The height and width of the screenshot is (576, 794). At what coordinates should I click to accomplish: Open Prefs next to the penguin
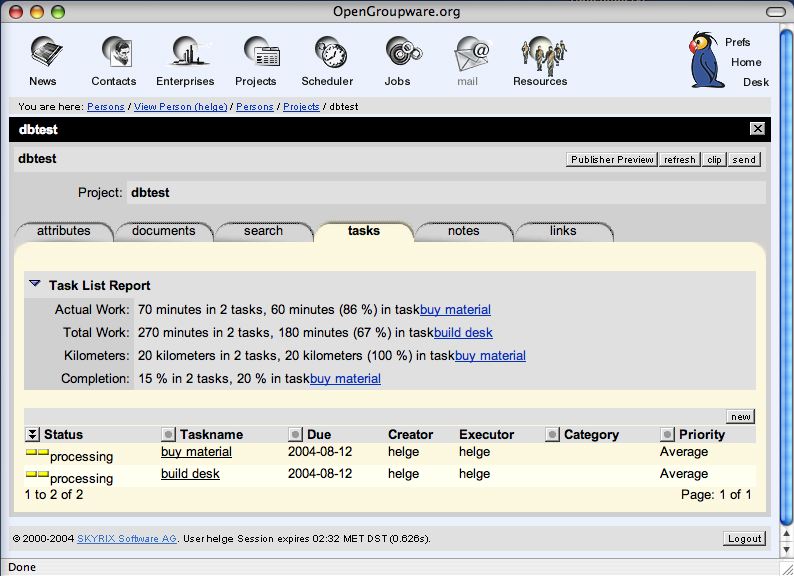click(737, 42)
